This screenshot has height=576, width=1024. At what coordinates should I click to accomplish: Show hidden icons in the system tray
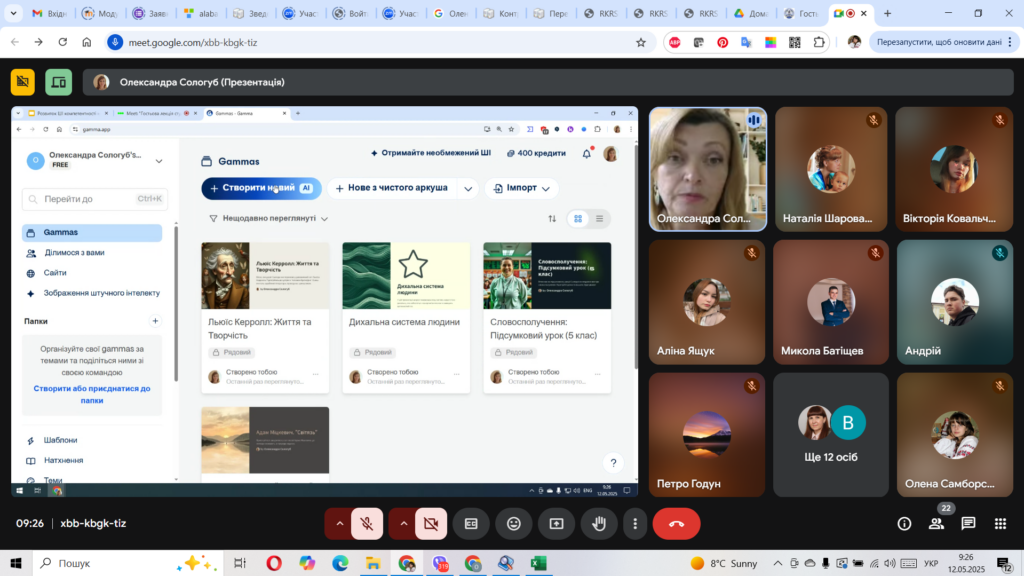777,563
